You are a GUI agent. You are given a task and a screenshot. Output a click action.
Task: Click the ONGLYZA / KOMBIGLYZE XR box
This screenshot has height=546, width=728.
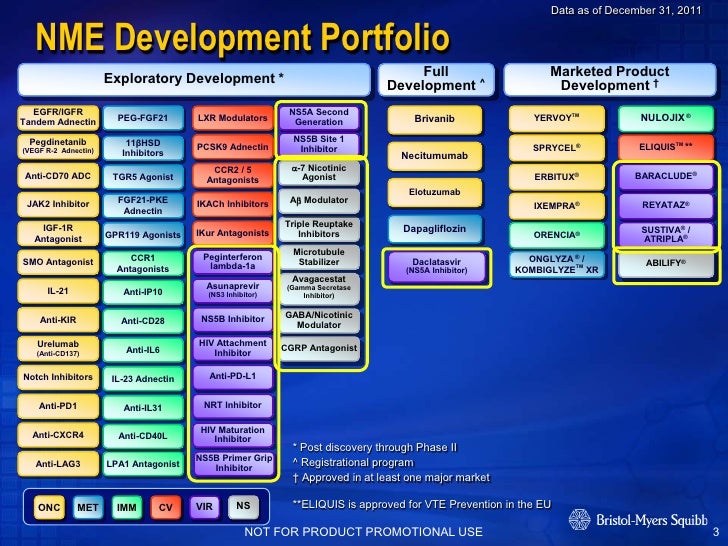tap(557, 265)
